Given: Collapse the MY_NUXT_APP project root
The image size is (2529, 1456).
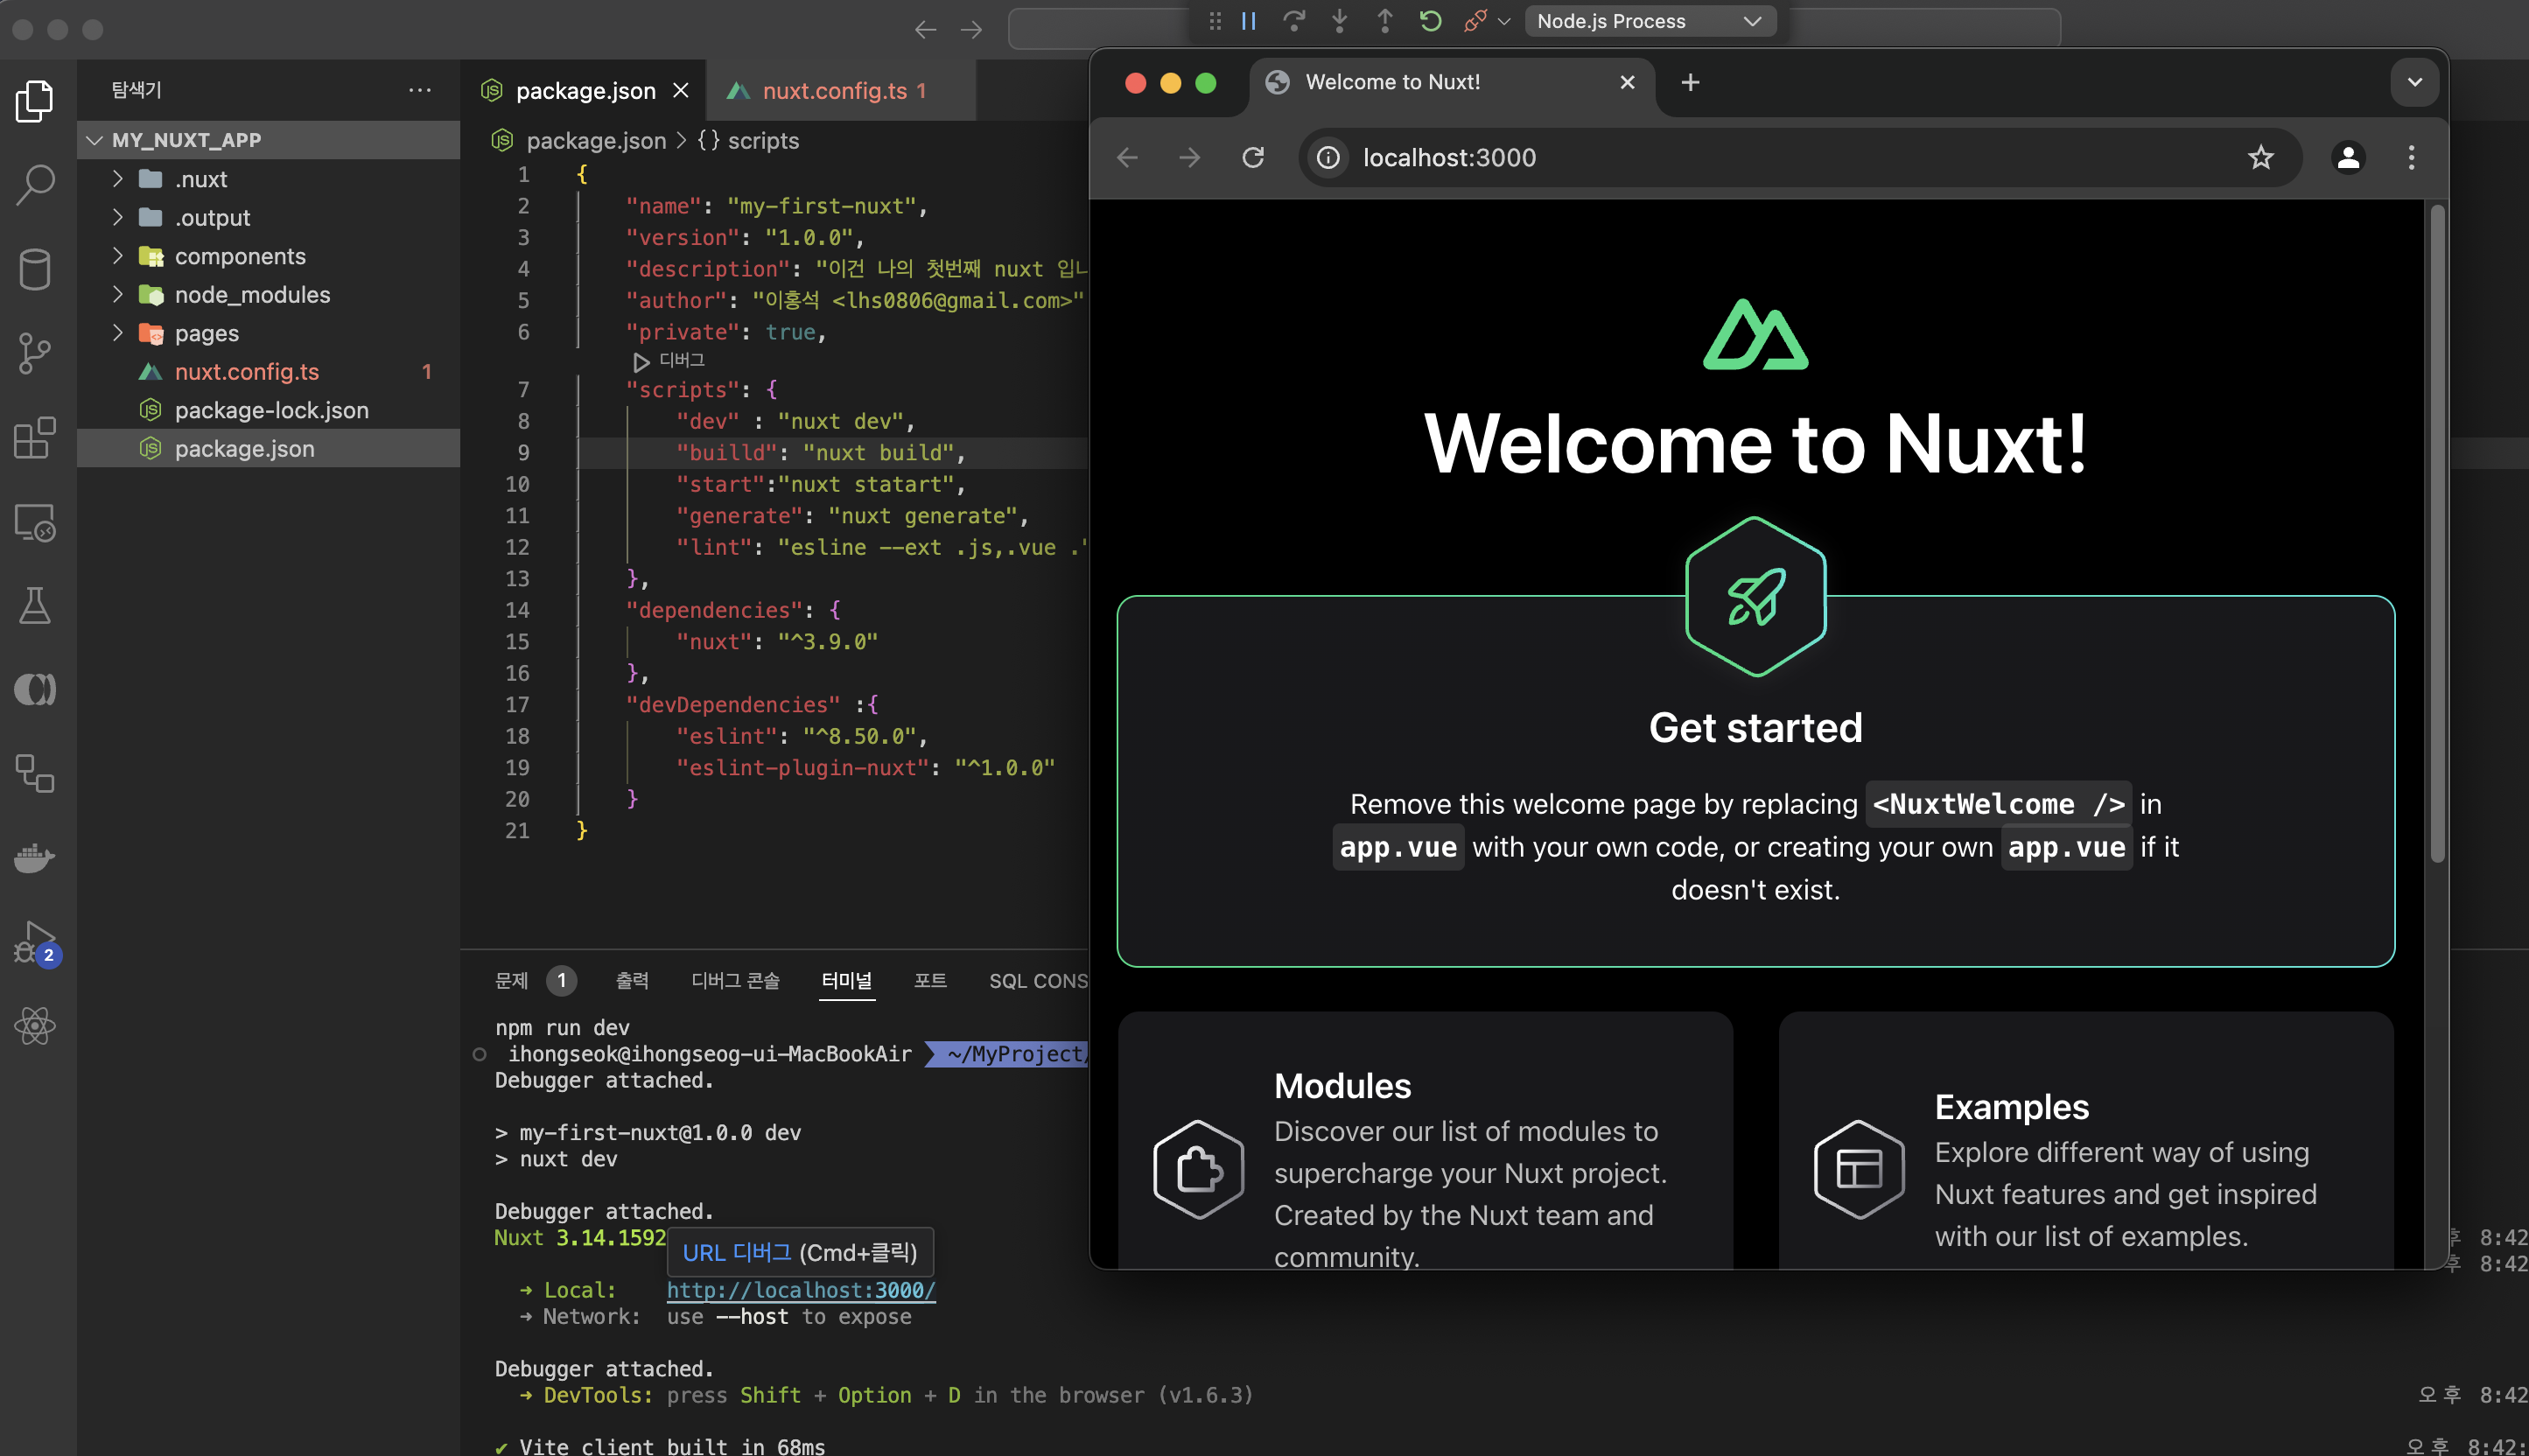Looking at the screenshot, I should 186,140.
